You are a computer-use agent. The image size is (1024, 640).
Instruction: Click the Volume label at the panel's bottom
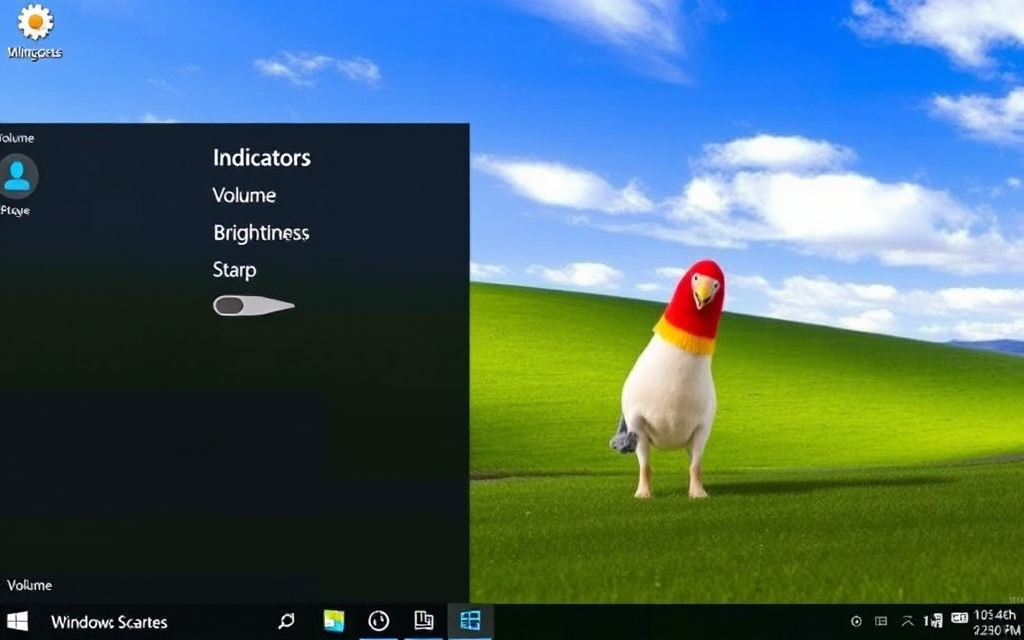pos(29,585)
